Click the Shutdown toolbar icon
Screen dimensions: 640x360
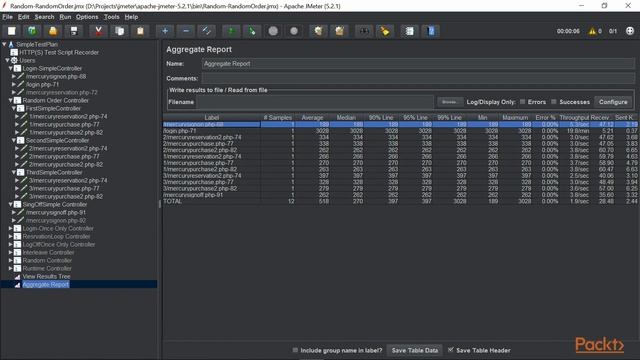pyautogui.click(x=294, y=31)
